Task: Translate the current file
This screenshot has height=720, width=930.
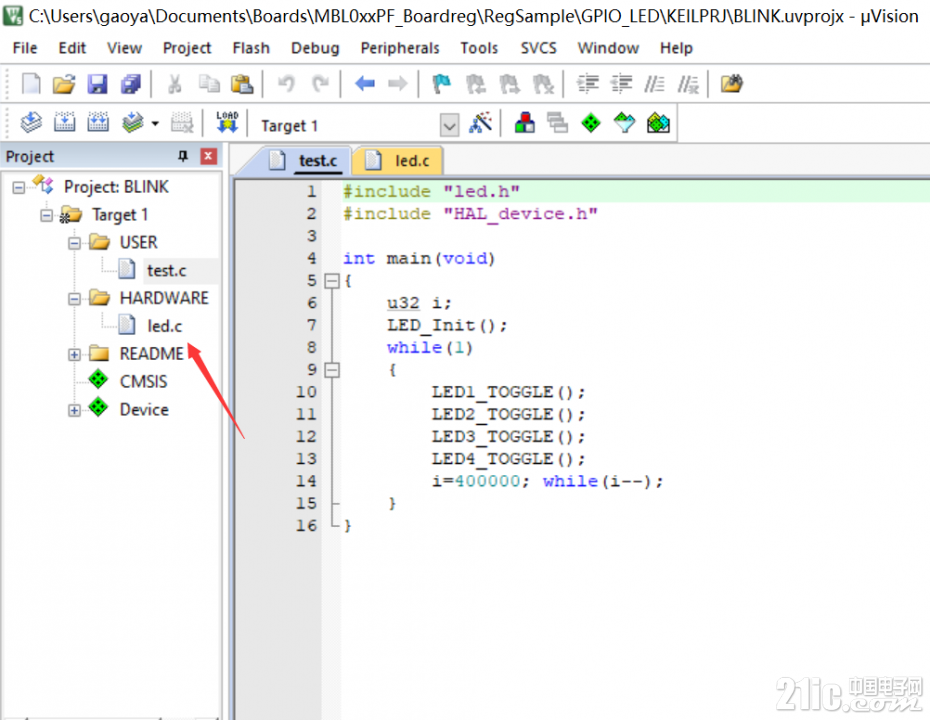Action: point(31,123)
